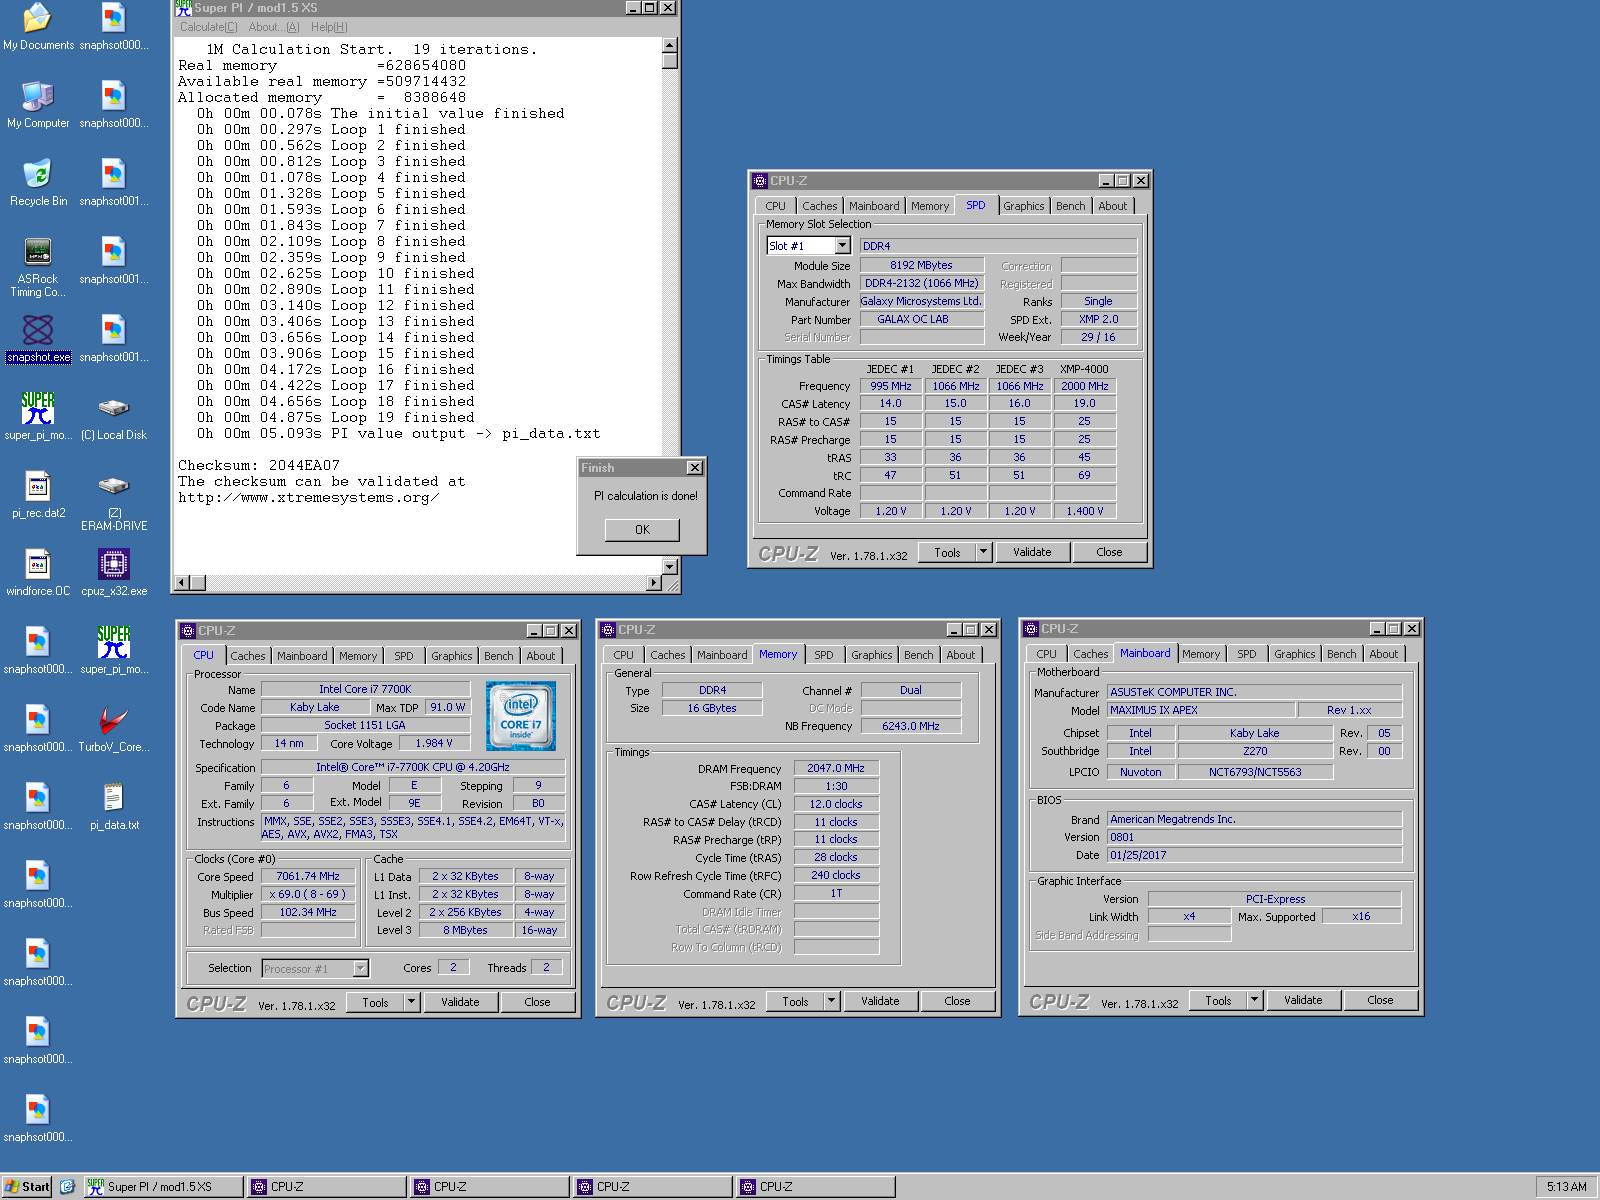
Task: Click Validate in SPD window
Action: pos(1032,552)
